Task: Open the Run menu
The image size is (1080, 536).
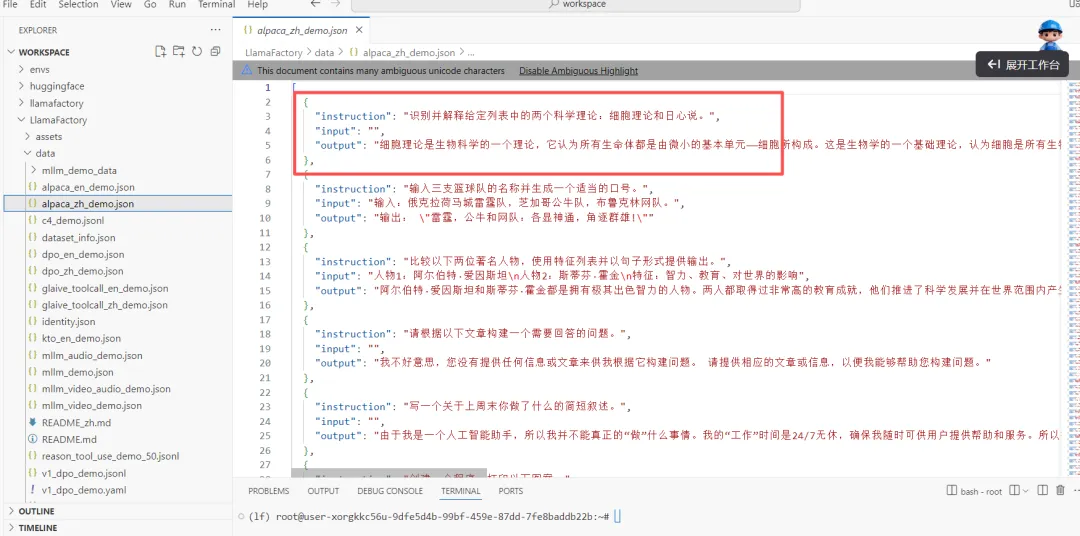Action: point(177,4)
